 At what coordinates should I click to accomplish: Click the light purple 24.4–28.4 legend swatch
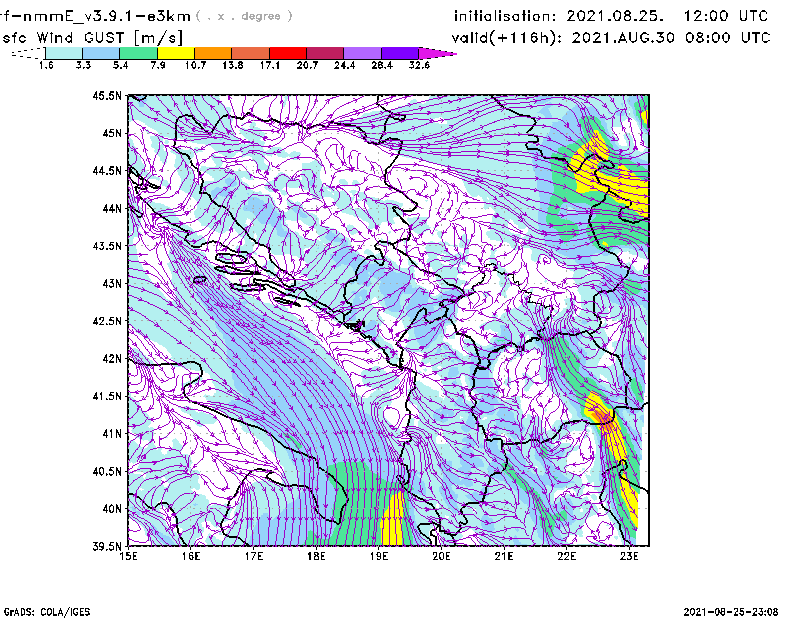(362, 53)
